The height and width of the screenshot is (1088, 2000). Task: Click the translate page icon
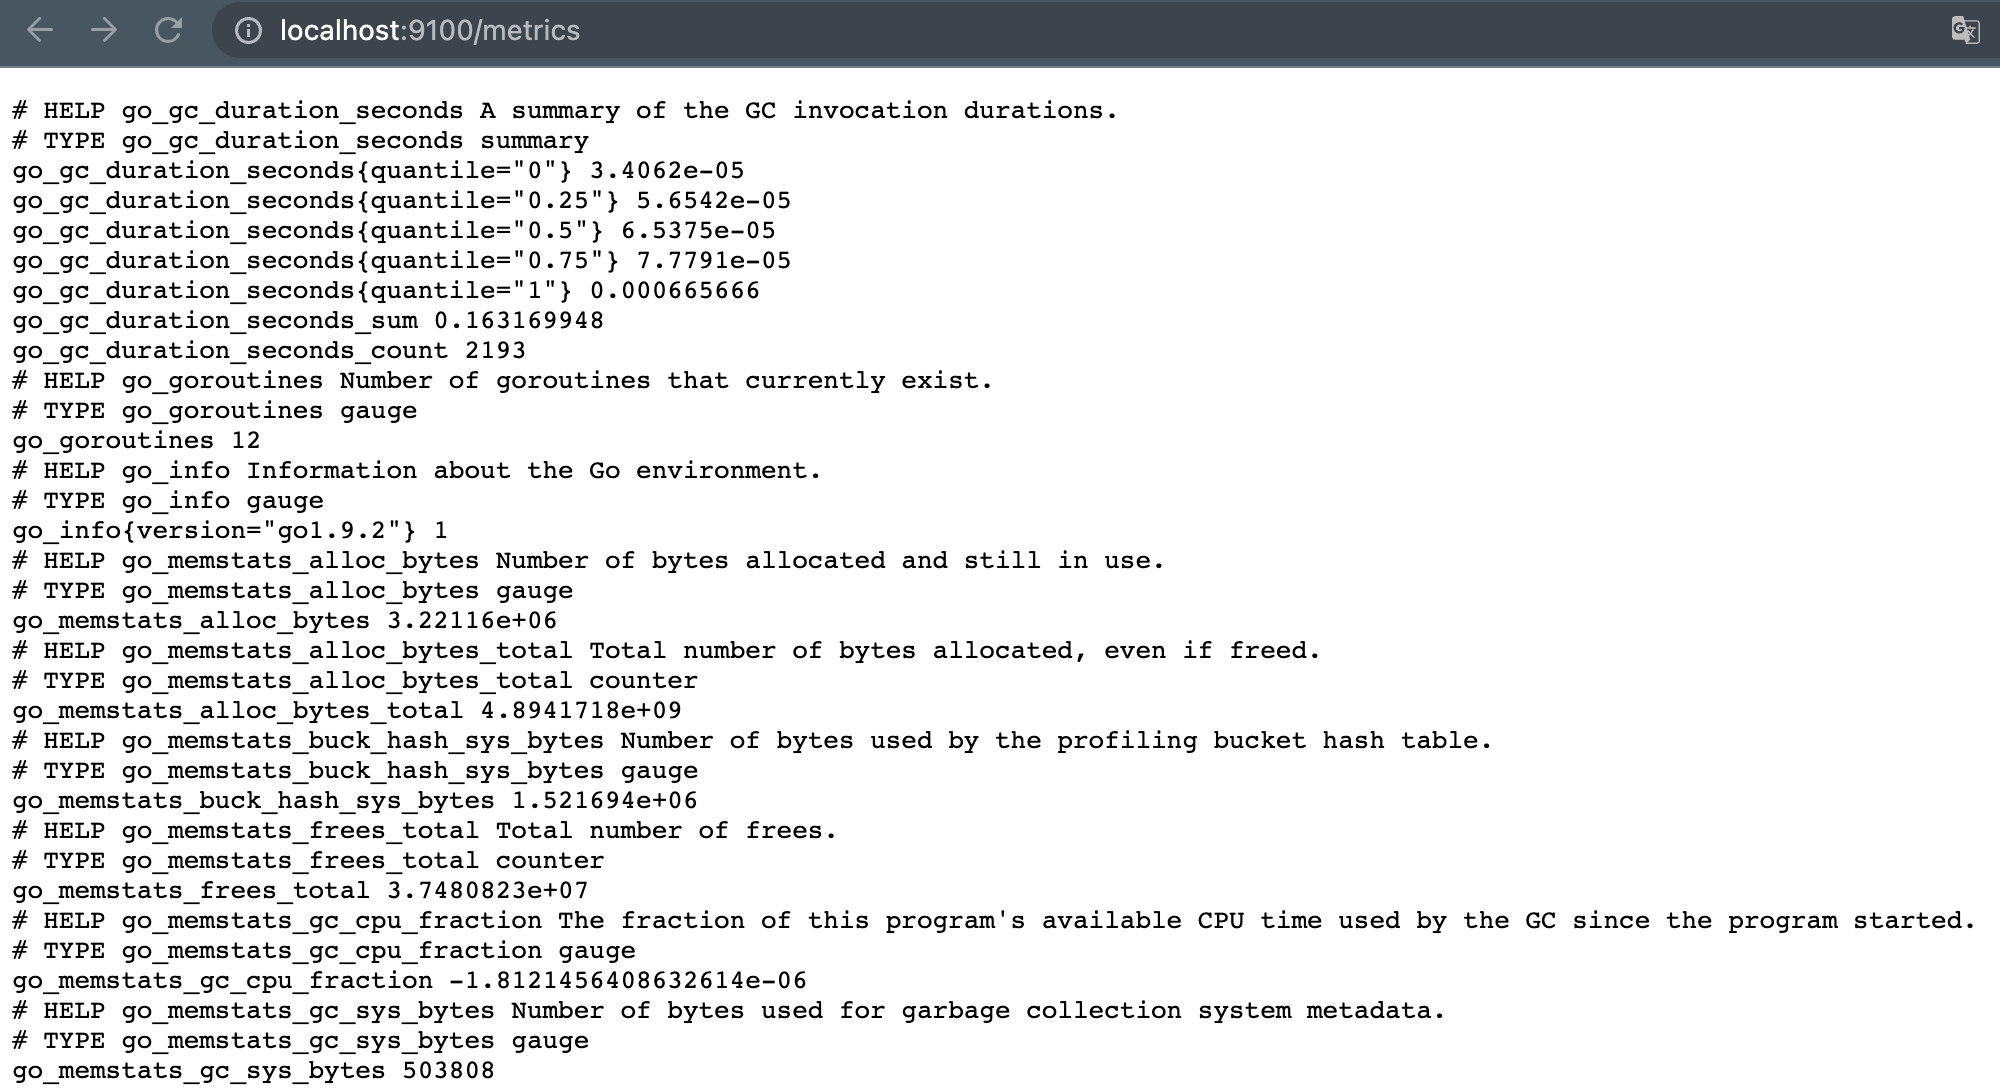coord(1965,31)
